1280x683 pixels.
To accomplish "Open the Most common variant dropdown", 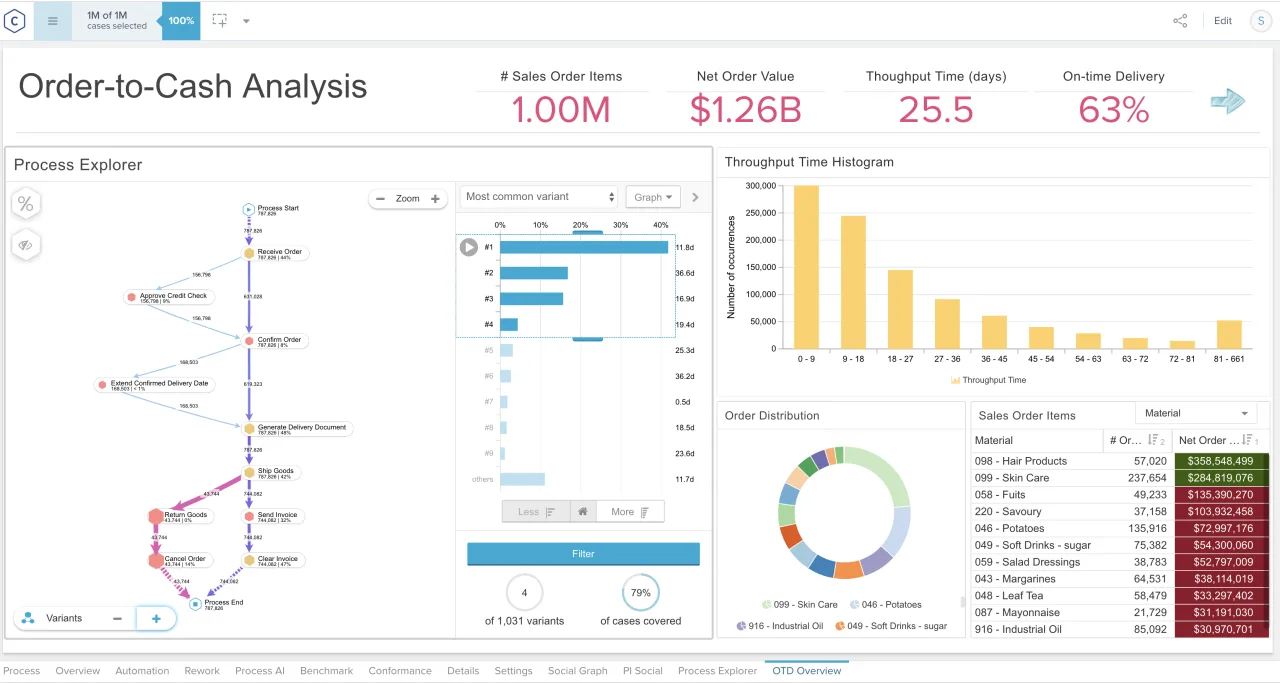I will pyautogui.click(x=538, y=196).
